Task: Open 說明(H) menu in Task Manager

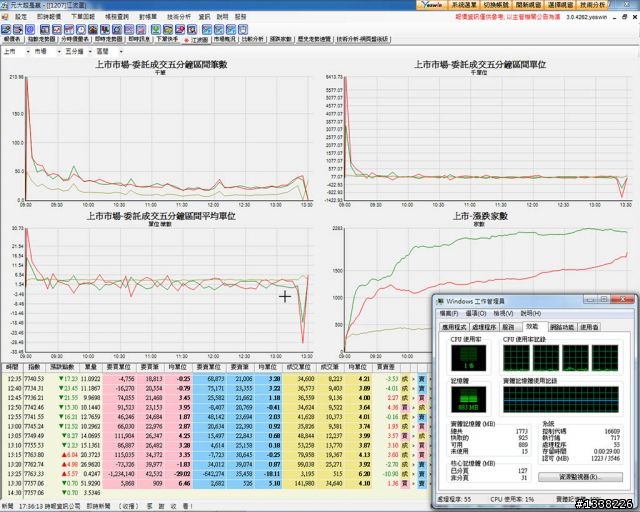Action: [531, 313]
